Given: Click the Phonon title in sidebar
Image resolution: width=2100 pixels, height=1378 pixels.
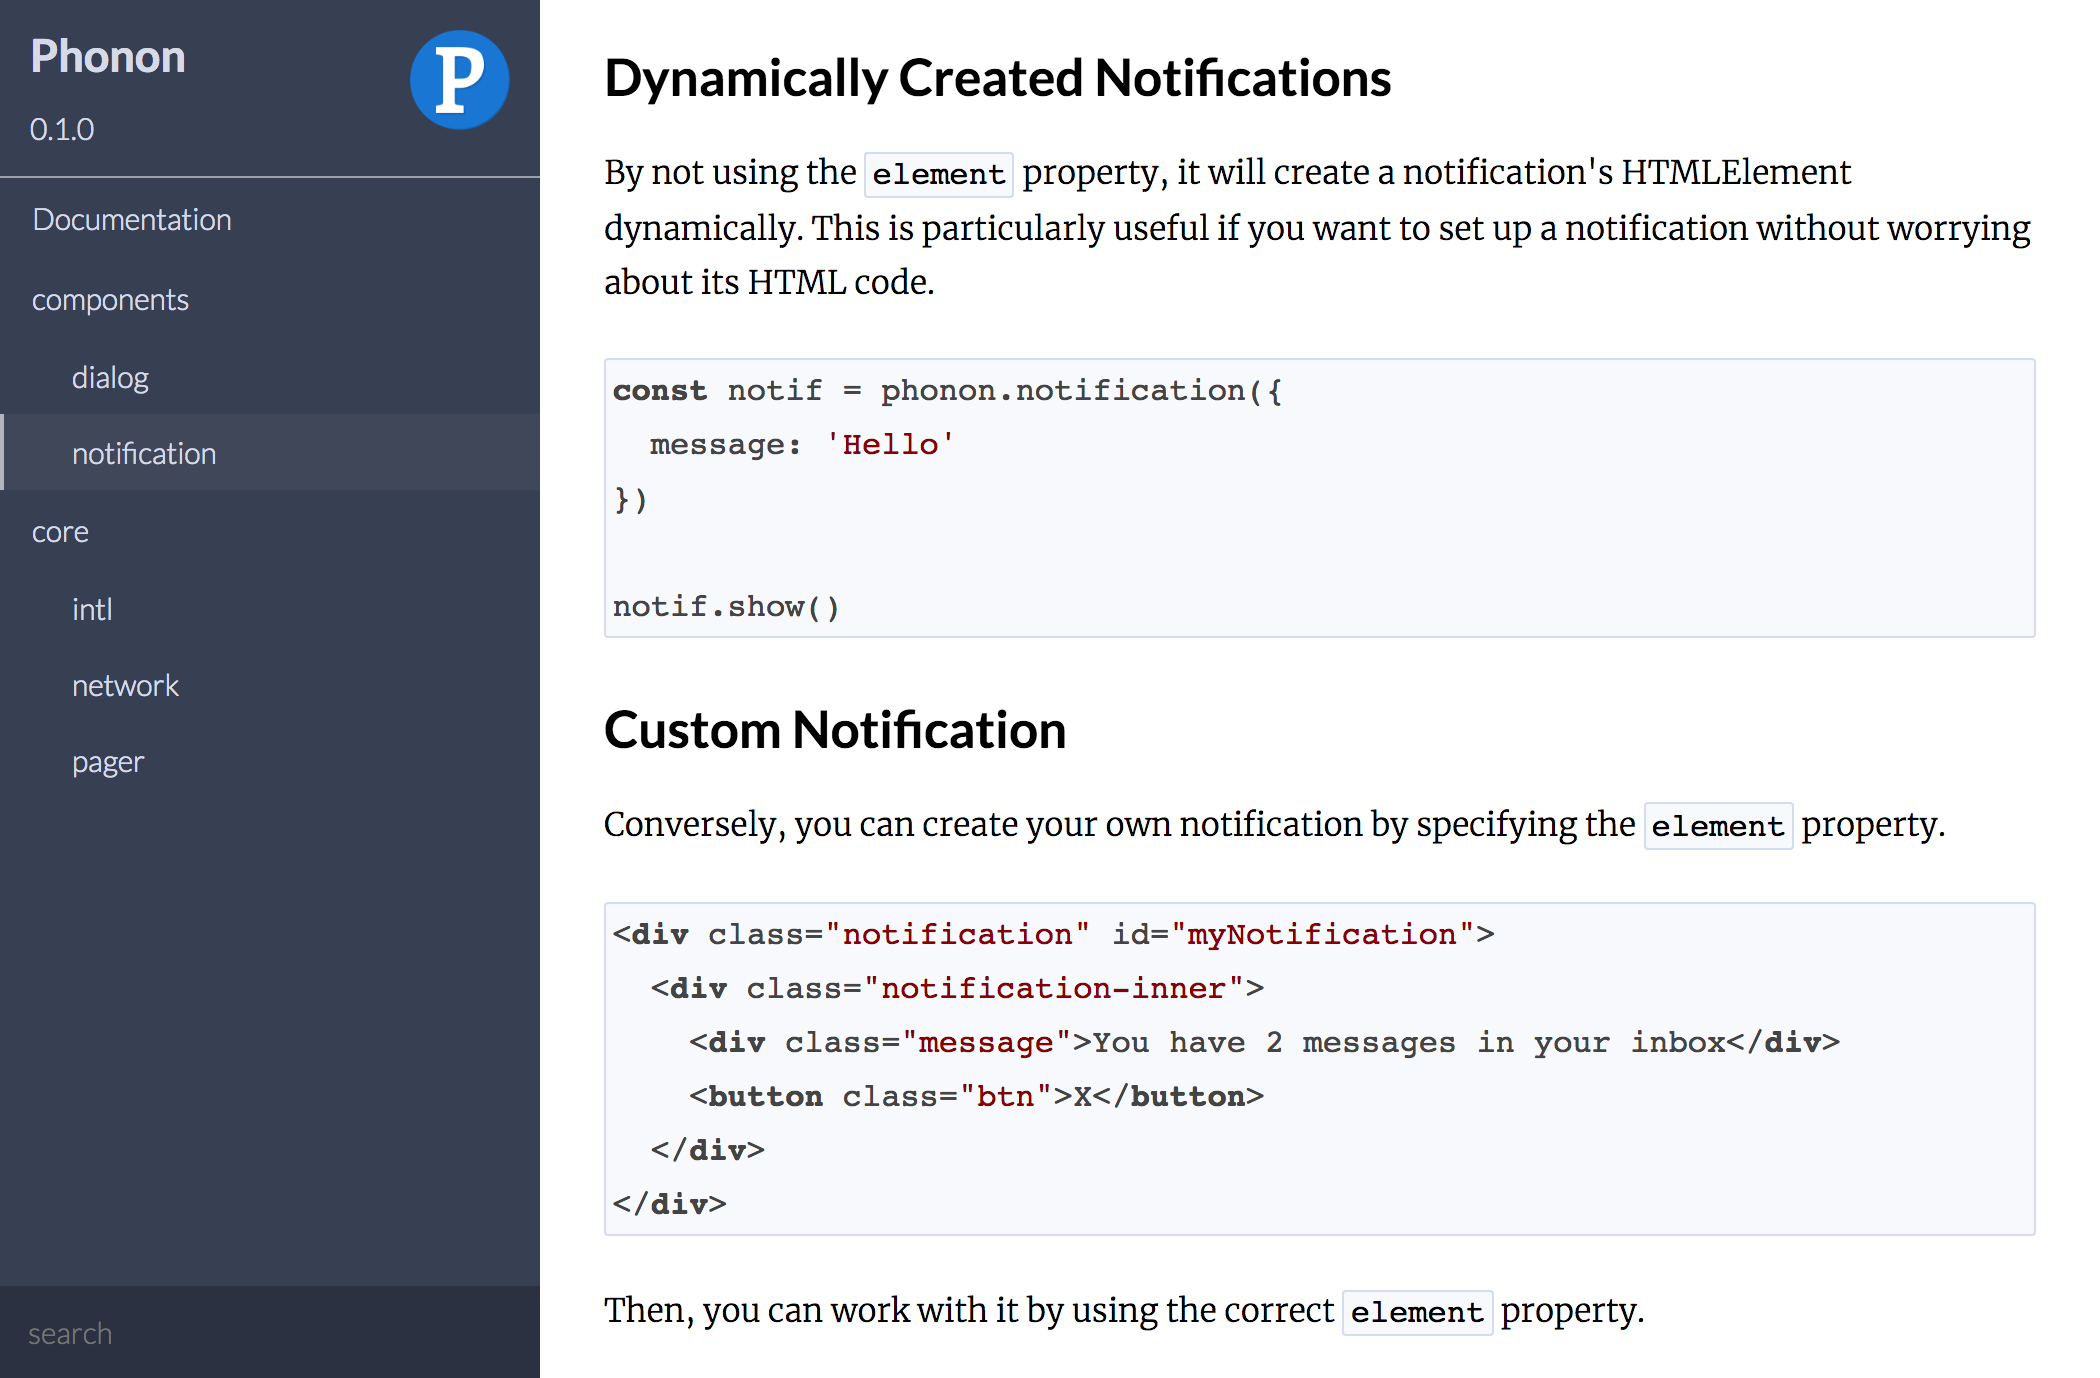Looking at the screenshot, I should tap(108, 57).
